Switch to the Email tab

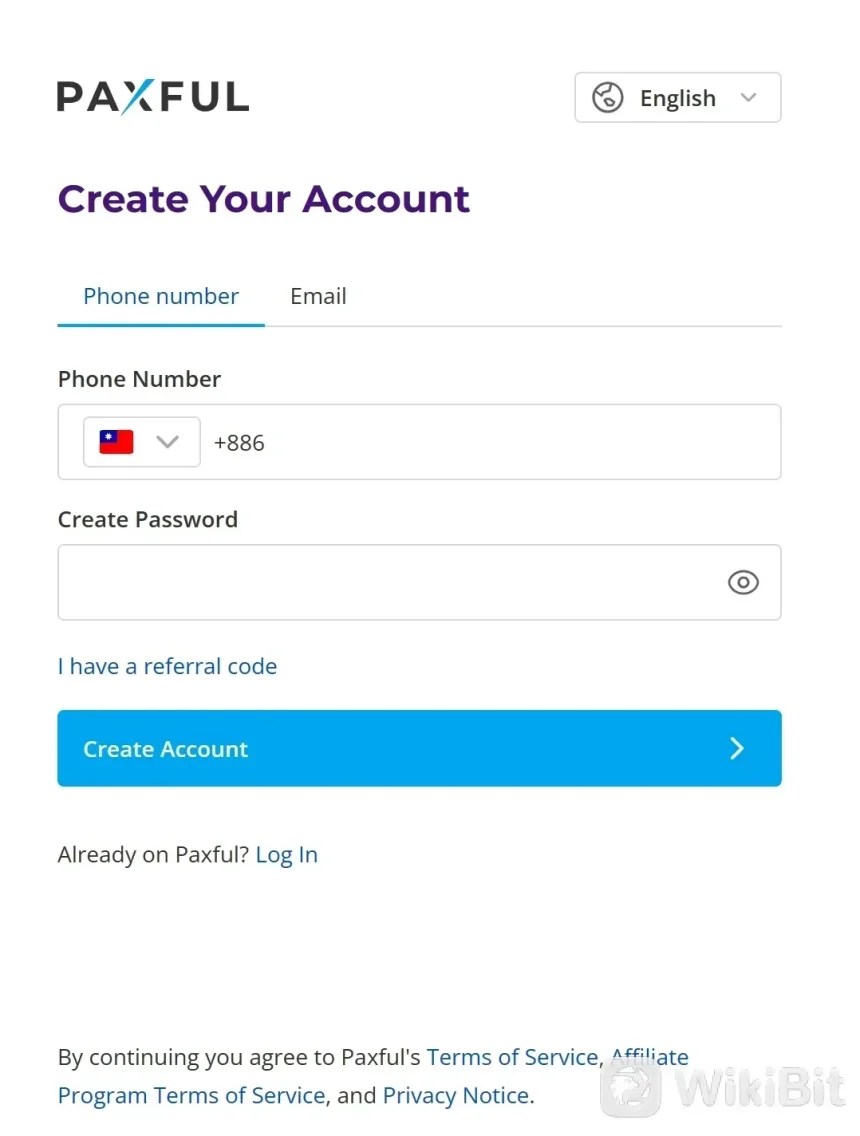pos(318,296)
